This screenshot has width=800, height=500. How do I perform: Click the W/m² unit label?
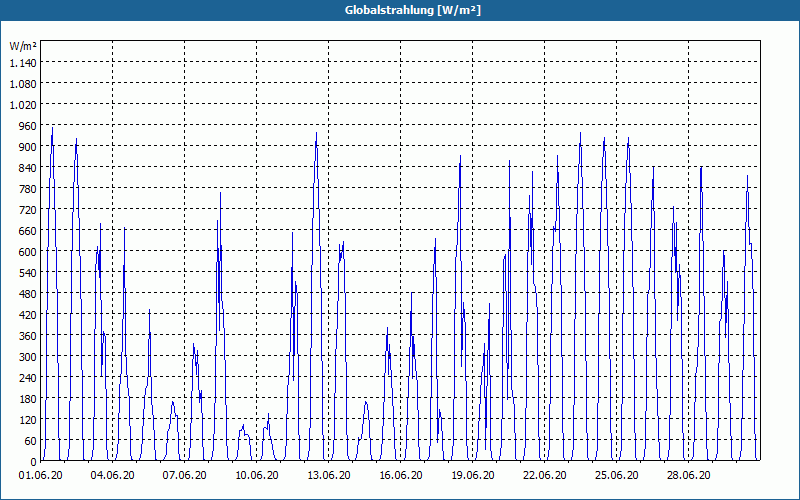(23, 46)
